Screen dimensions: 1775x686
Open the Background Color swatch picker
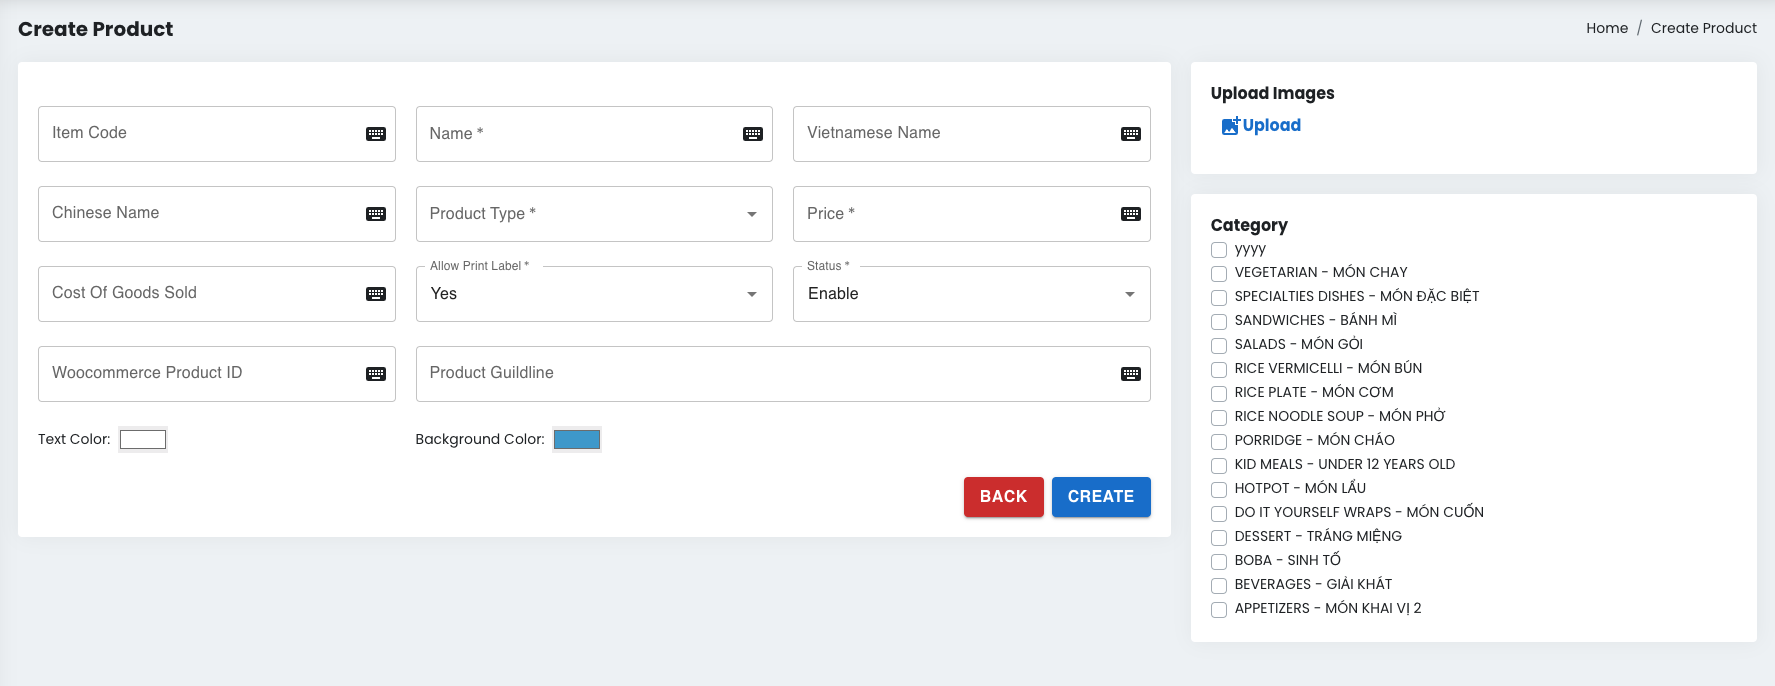[x=577, y=439]
